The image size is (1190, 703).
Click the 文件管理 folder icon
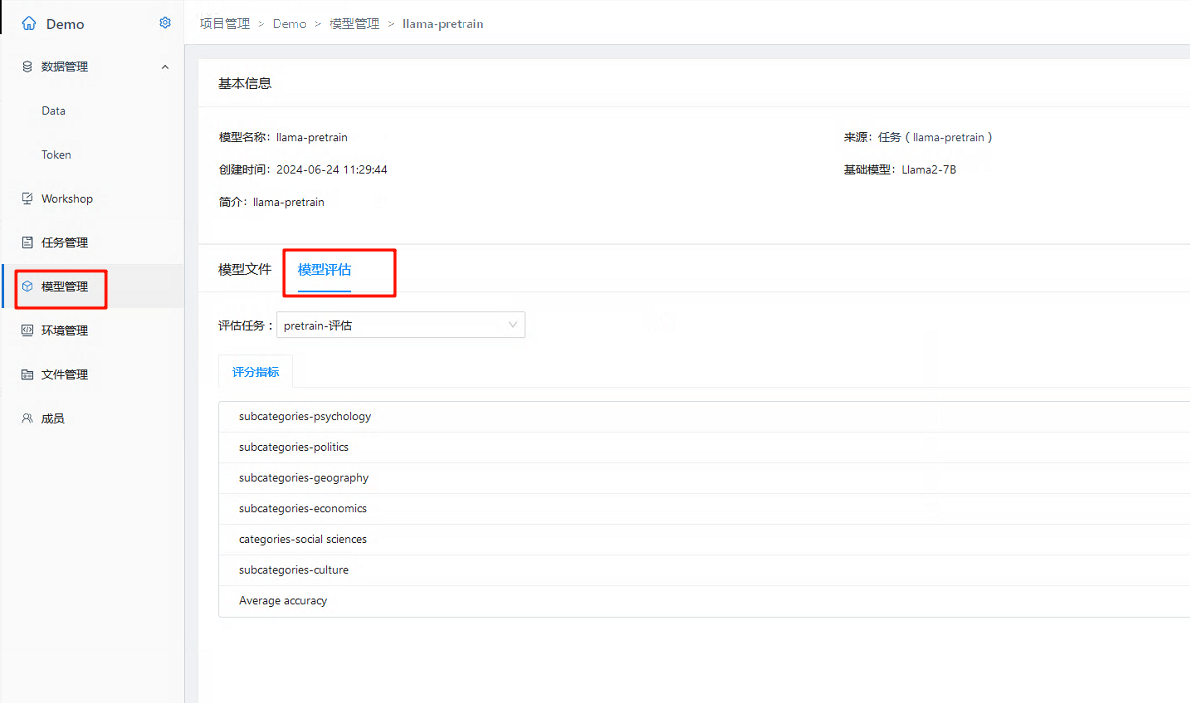[28, 375]
